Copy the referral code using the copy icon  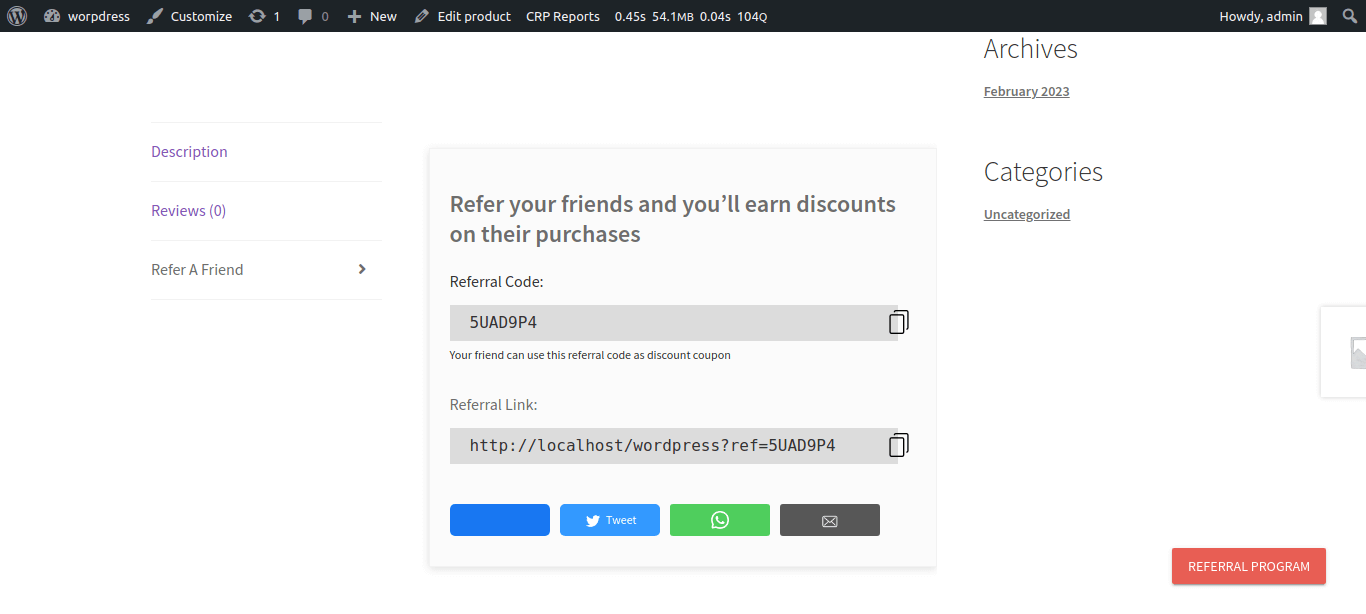tap(897, 321)
